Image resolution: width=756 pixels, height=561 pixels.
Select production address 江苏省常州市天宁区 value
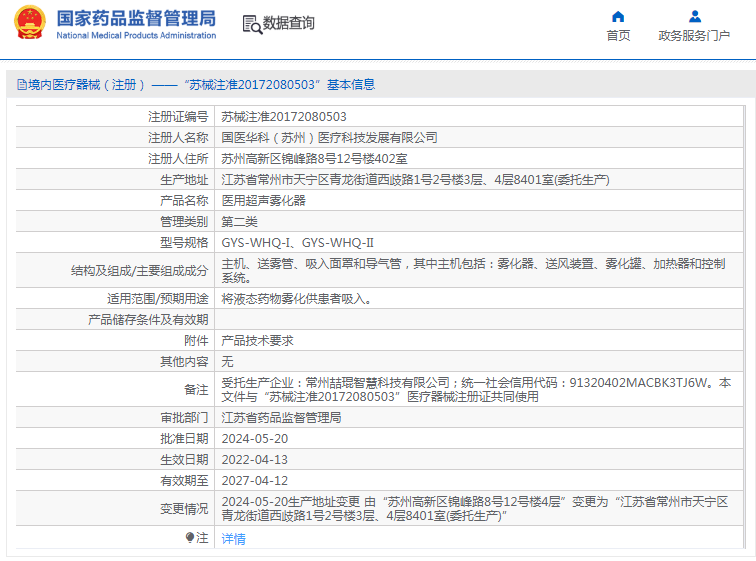[415, 180]
